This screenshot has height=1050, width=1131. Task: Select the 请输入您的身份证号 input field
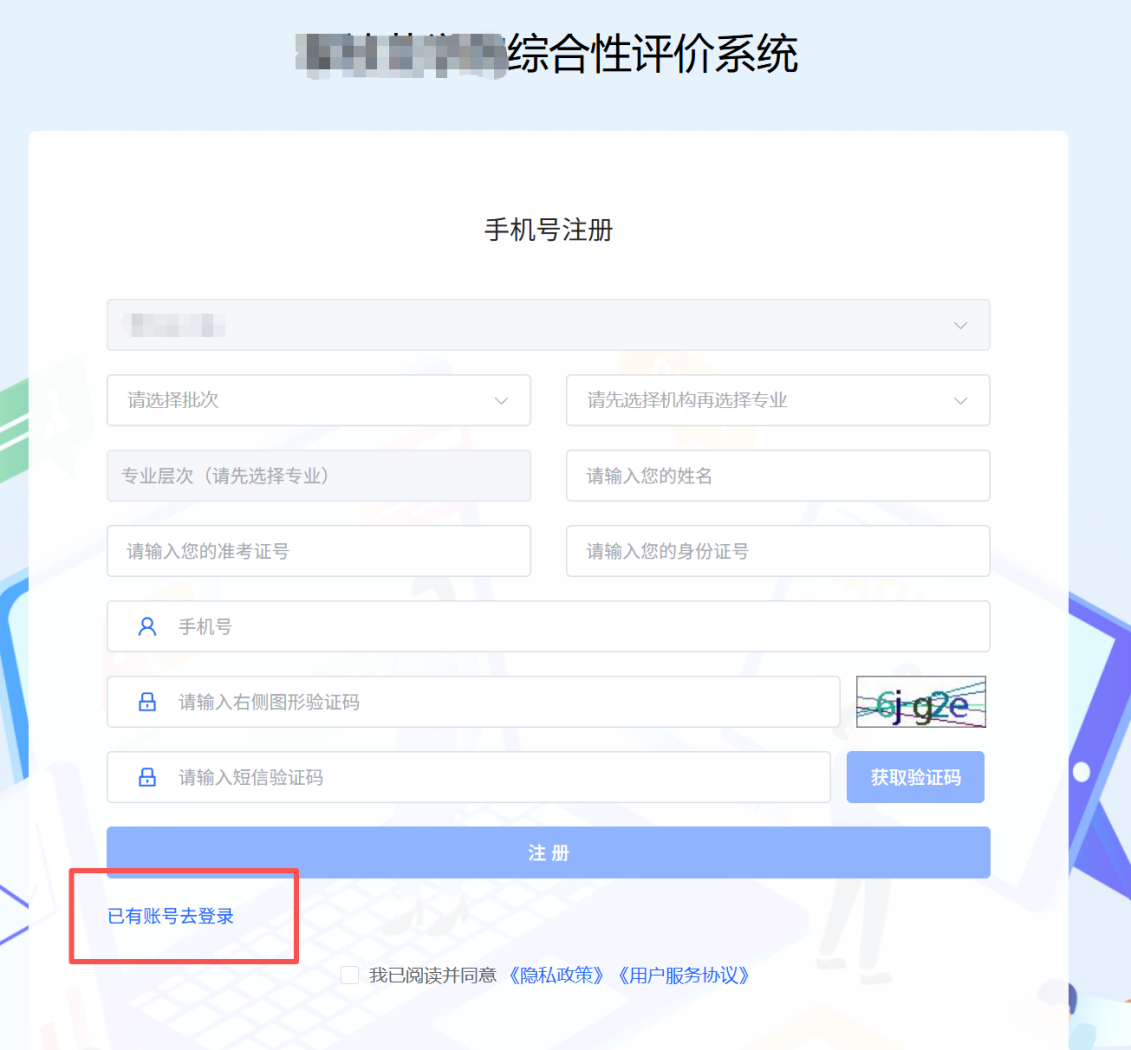777,551
